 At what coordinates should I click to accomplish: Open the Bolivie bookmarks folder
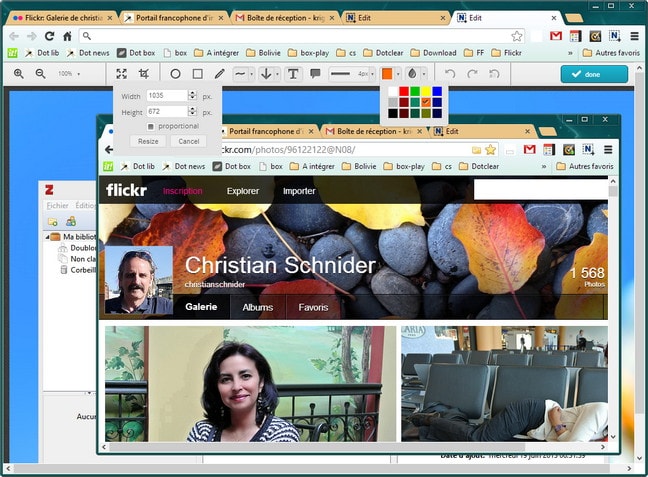pyautogui.click(x=264, y=53)
